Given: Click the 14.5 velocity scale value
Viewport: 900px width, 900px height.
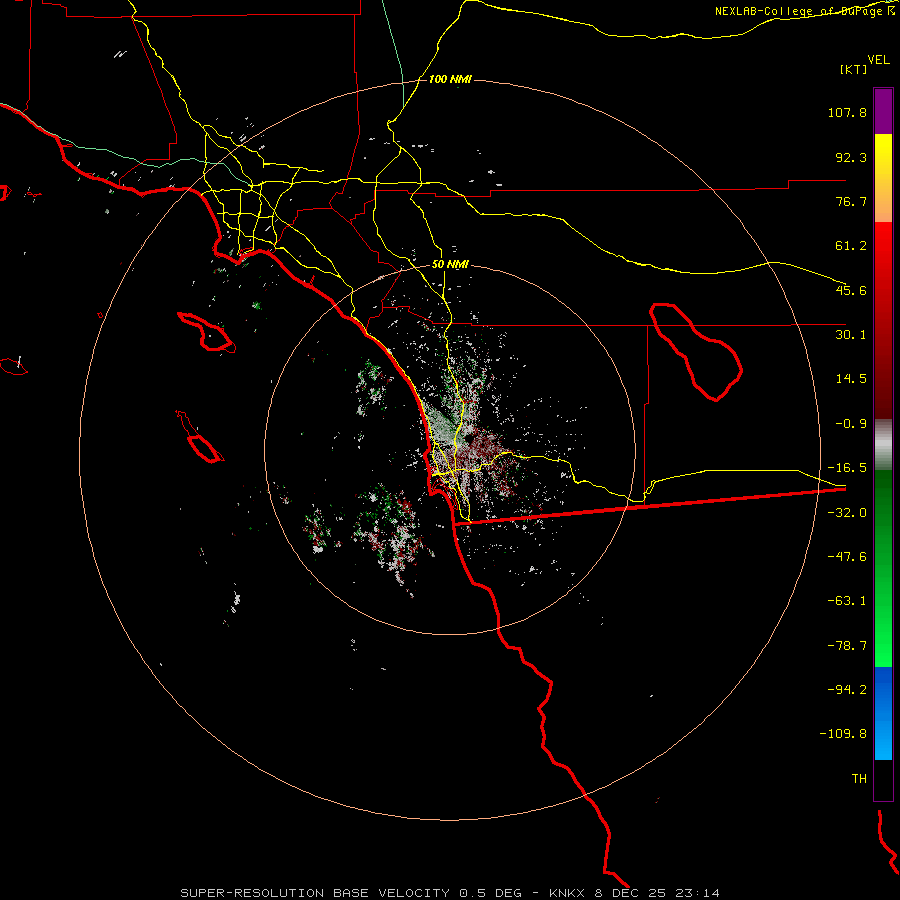Looking at the screenshot, I should (851, 379).
